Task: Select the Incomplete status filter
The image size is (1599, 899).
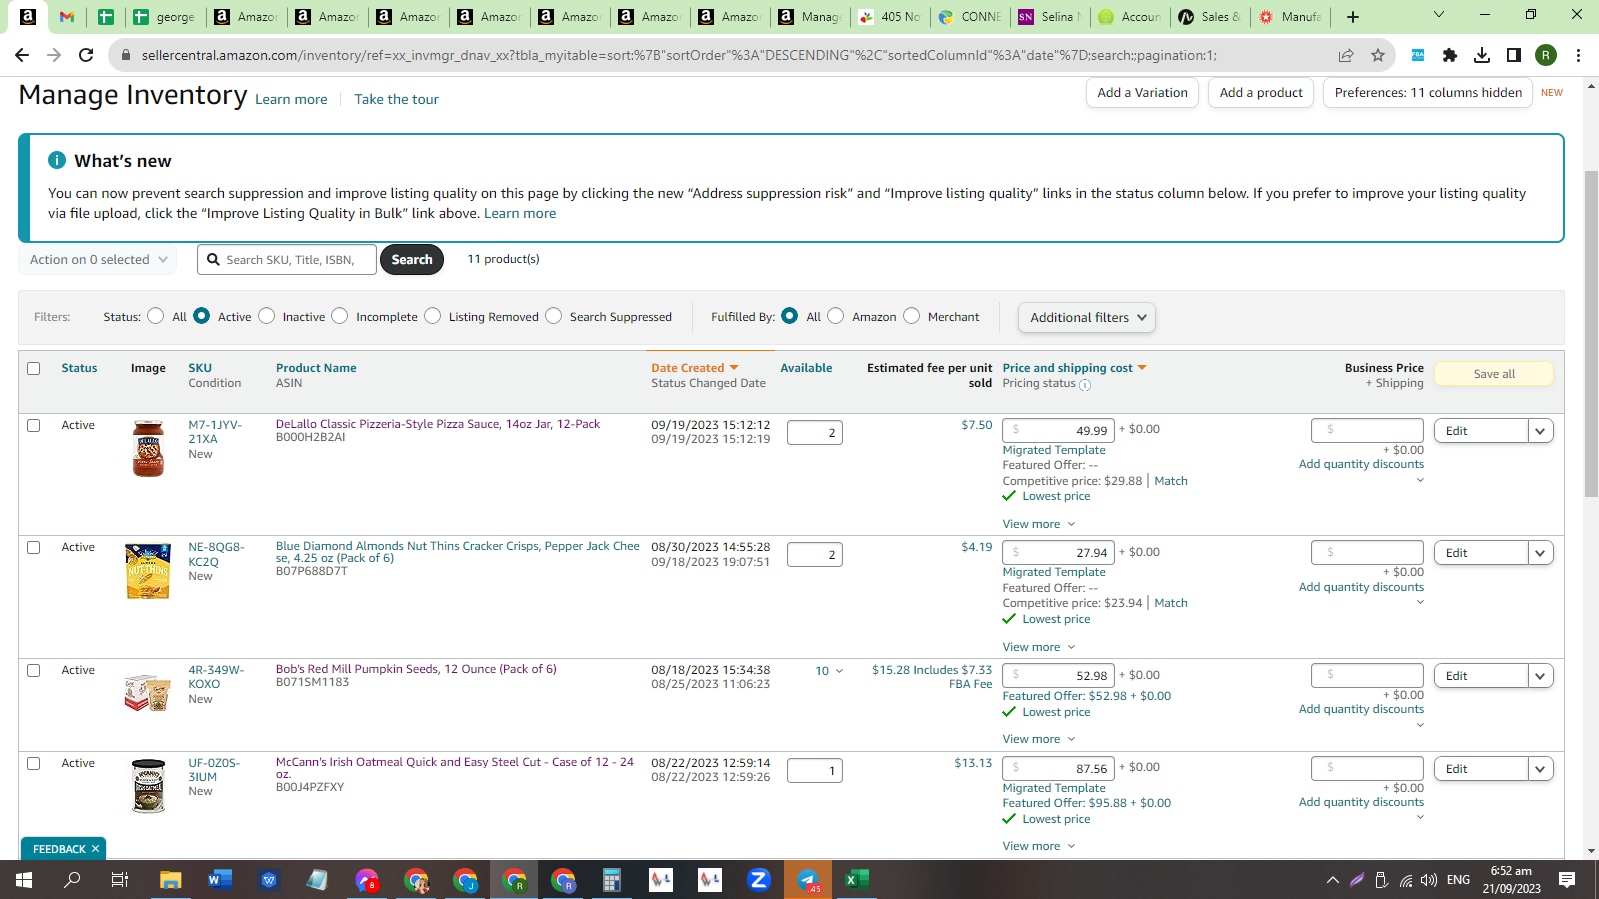Action: [340, 316]
